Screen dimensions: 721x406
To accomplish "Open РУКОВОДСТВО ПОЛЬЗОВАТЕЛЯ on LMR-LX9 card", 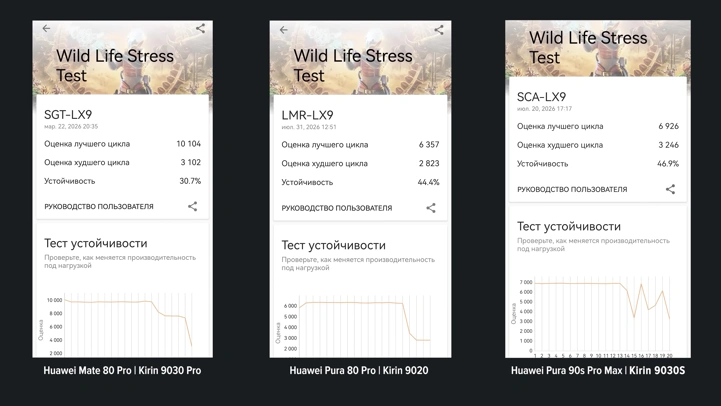I will pos(337,208).
